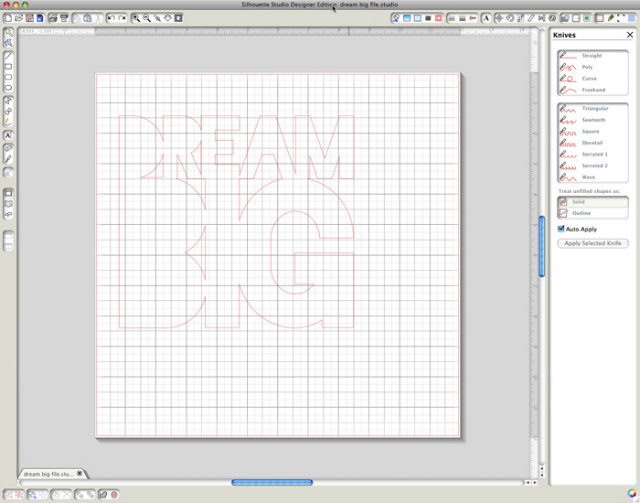Select the Rounded Rectangle tool
The width and height of the screenshot is (640, 503).
(x=8, y=77)
